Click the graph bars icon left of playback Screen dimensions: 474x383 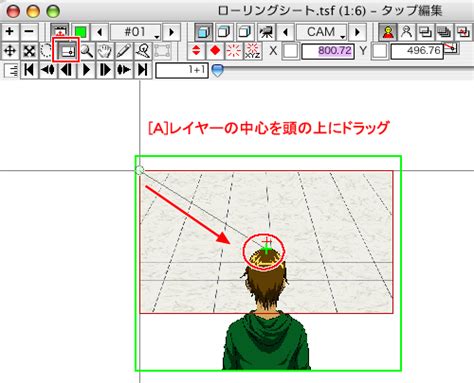pyautogui.click(x=11, y=70)
